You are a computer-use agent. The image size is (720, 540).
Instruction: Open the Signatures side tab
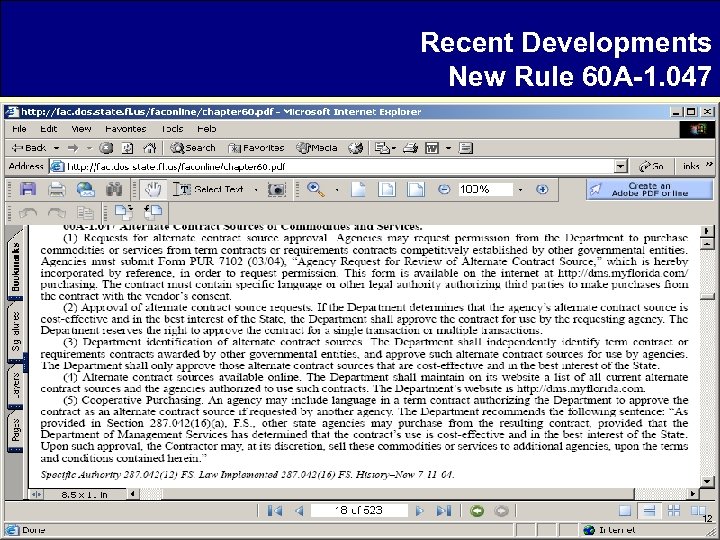tap(16, 331)
